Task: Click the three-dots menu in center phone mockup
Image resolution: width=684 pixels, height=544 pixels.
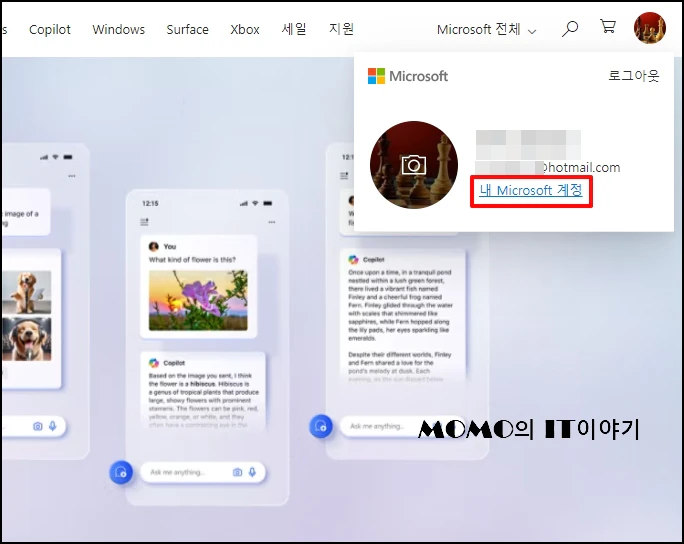Action: pos(272,222)
